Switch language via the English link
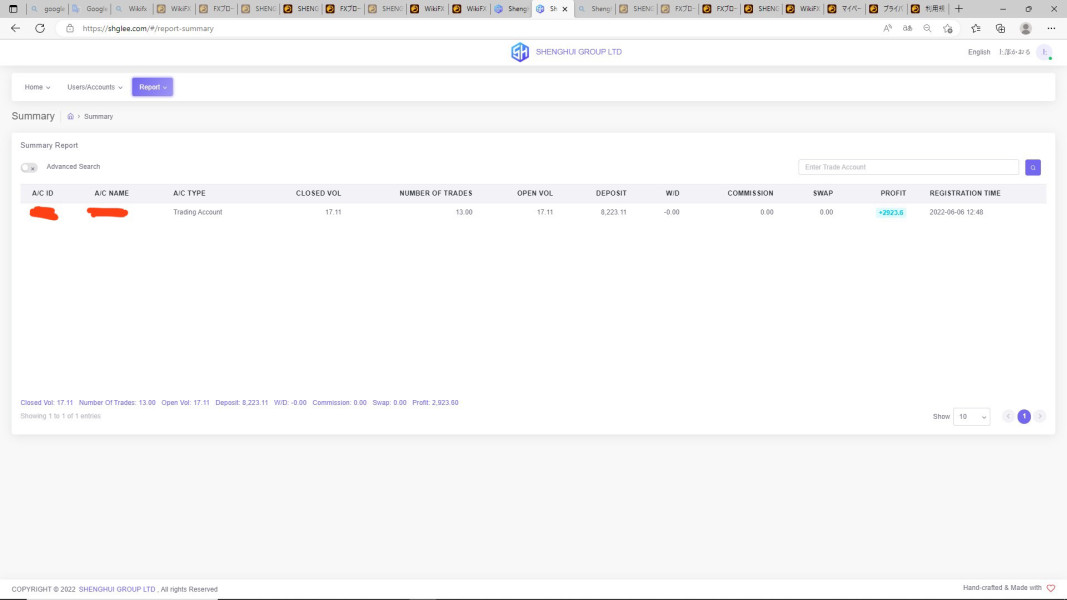This screenshot has width=1067, height=600. pyautogui.click(x=979, y=52)
